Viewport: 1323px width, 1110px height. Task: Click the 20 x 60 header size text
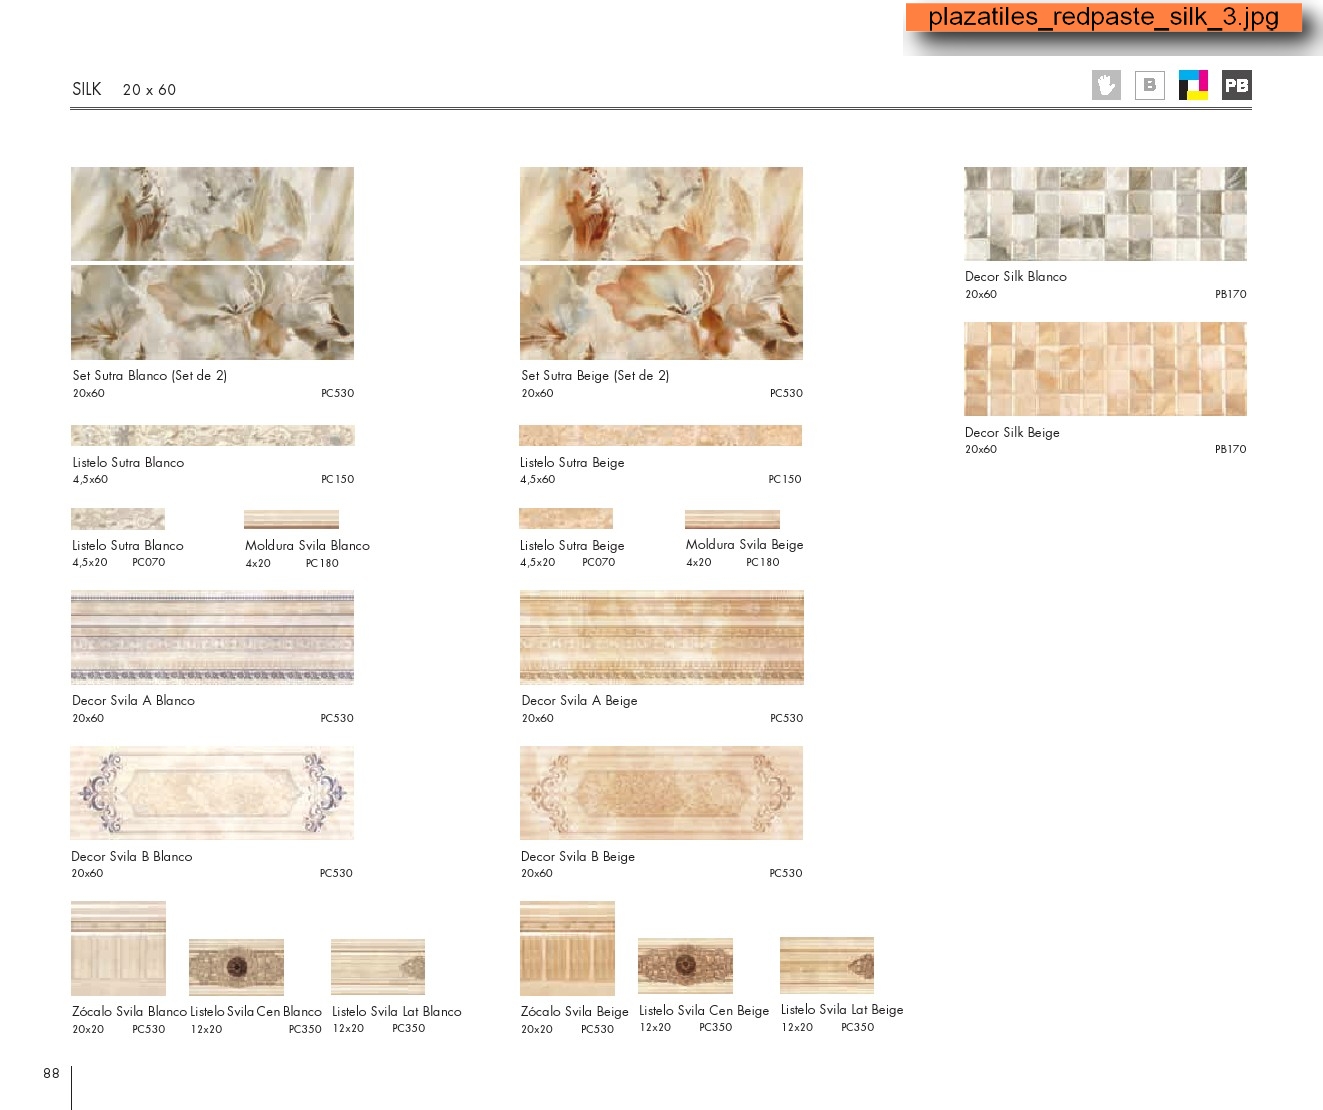pyautogui.click(x=149, y=90)
